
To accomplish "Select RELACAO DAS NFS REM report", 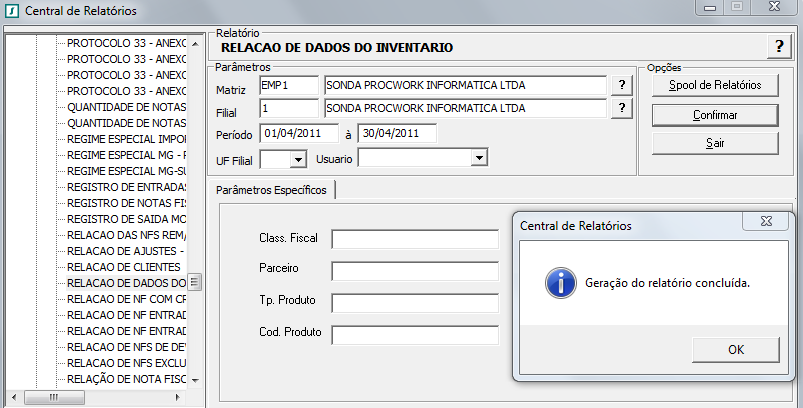I will click(x=126, y=235).
